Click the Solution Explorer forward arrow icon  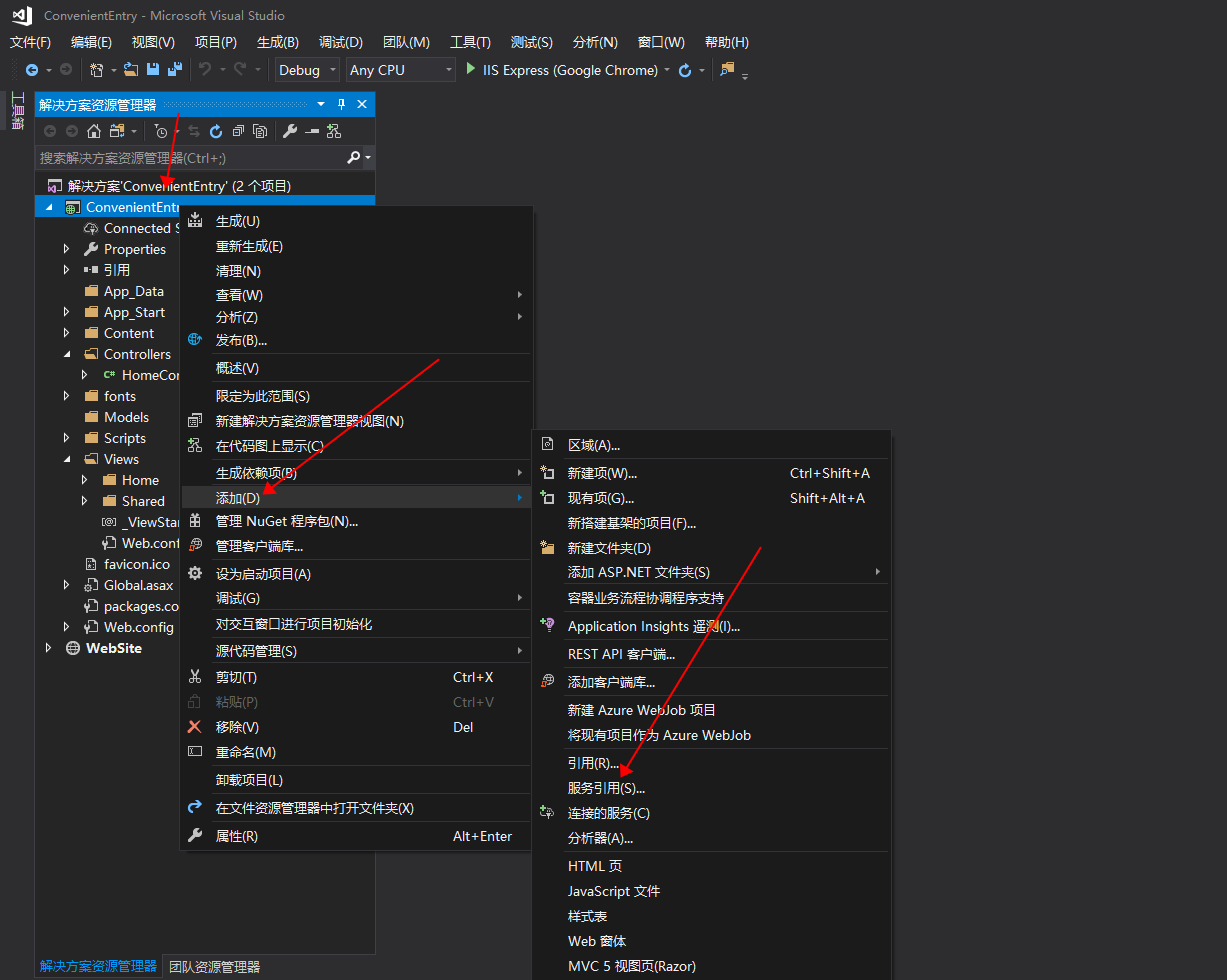[x=72, y=131]
